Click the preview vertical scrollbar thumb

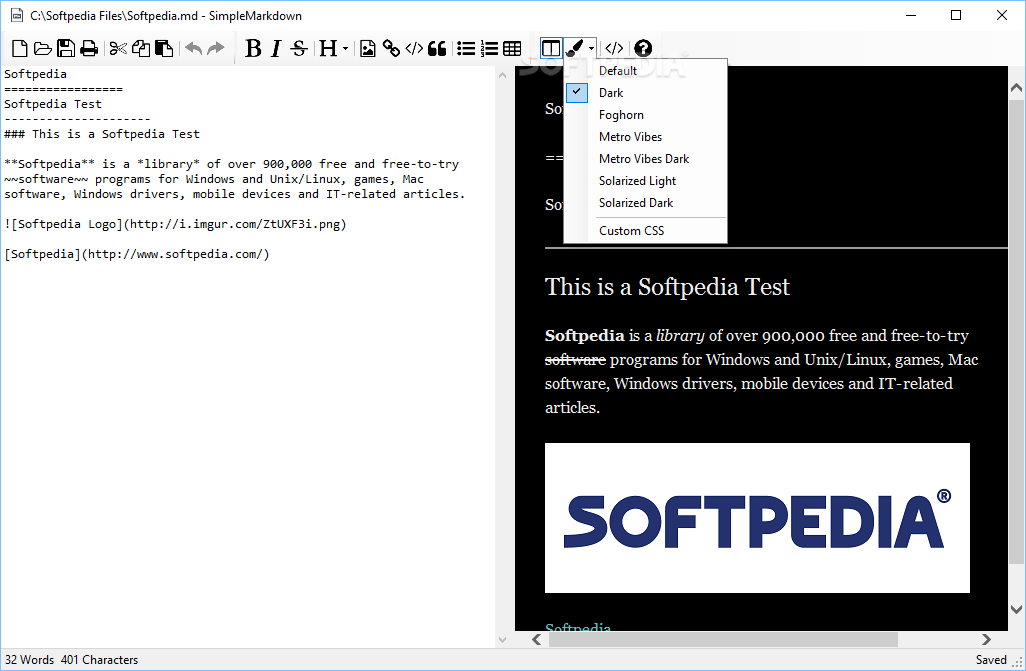(1016, 331)
